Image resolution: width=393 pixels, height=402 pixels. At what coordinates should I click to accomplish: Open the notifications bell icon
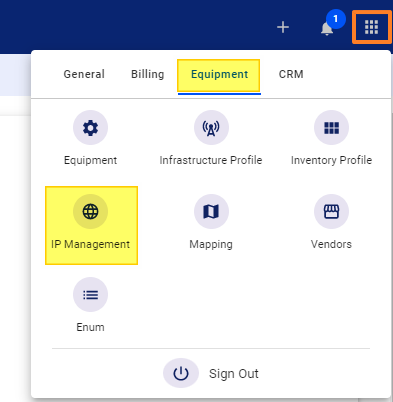327,29
